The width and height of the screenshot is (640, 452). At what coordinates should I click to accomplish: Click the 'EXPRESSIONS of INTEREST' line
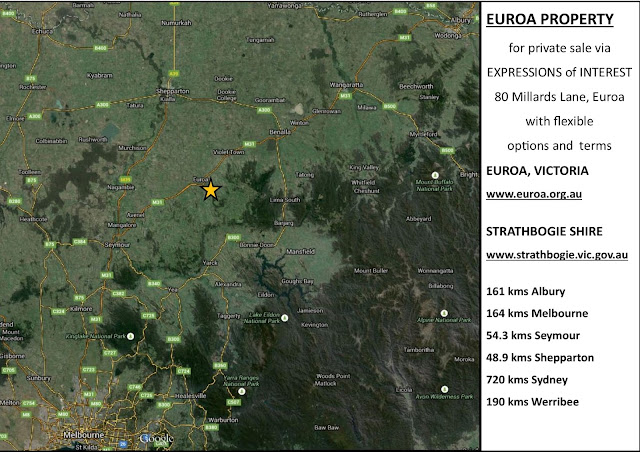pyautogui.click(x=559, y=72)
